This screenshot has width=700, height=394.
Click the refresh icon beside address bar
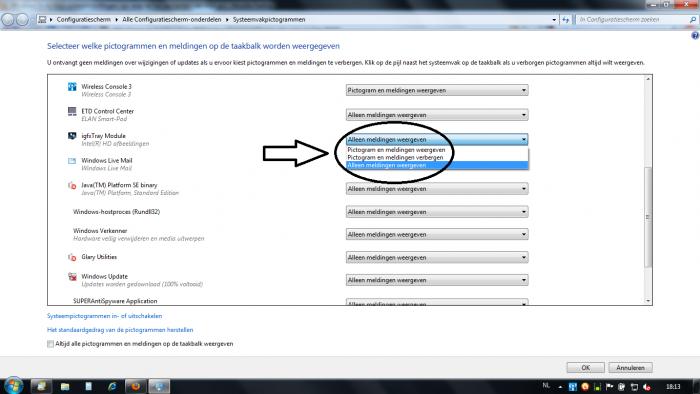point(566,20)
